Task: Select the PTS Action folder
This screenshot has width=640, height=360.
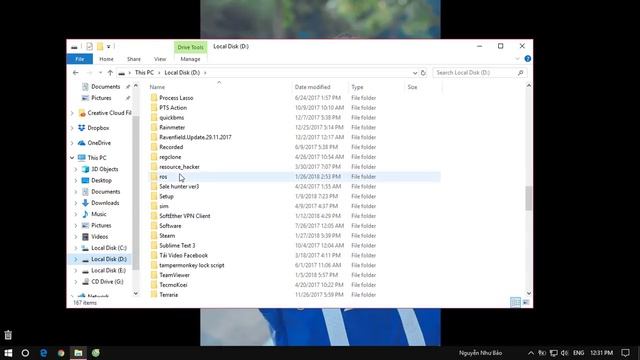Action: [x=173, y=108]
